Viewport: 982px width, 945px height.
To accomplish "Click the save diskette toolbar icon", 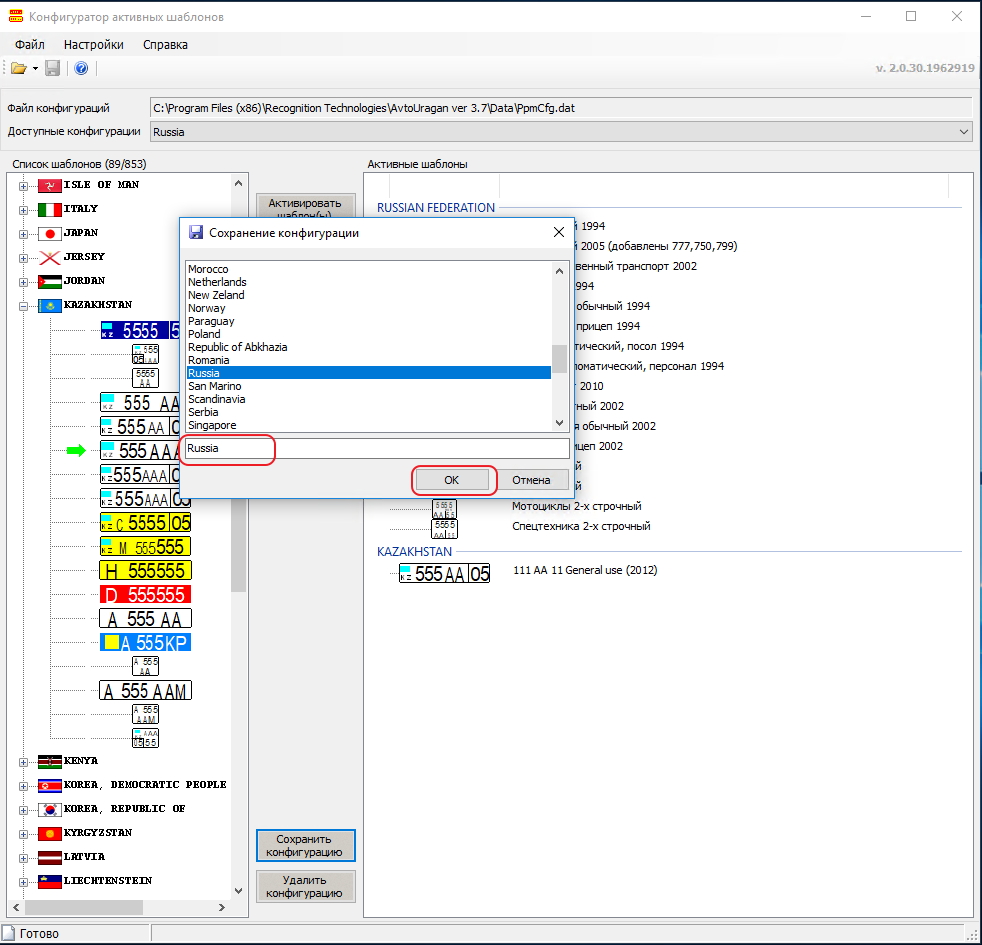I will pos(52,68).
